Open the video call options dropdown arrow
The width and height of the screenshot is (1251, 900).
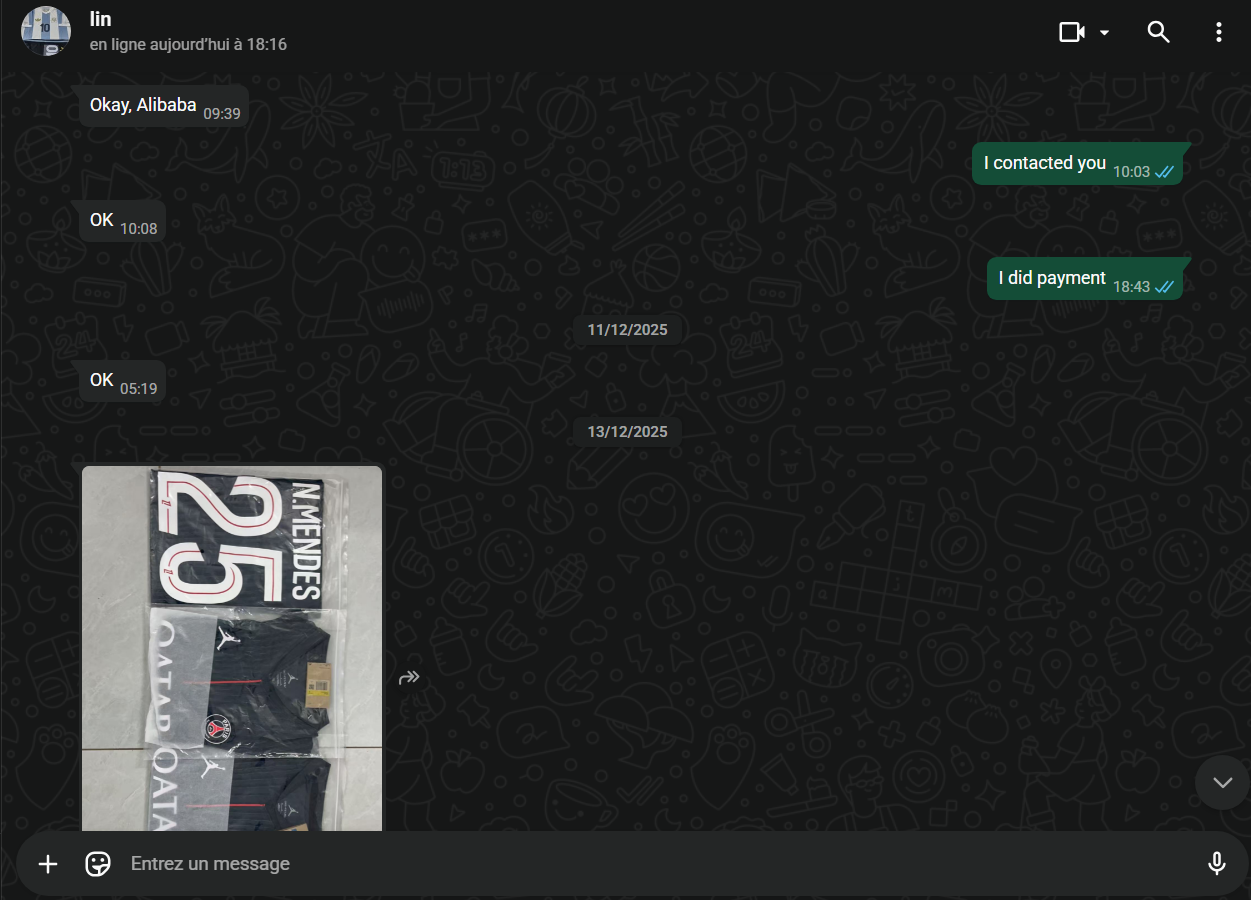(x=1105, y=32)
